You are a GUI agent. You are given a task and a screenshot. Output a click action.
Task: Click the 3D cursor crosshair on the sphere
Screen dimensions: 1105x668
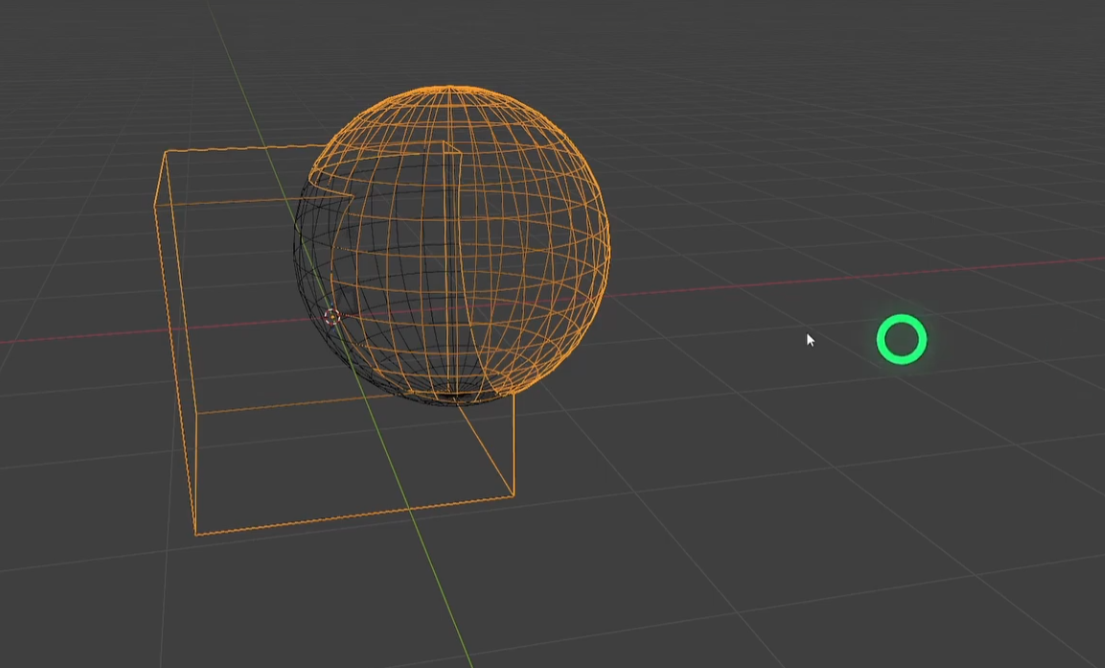tap(332, 317)
